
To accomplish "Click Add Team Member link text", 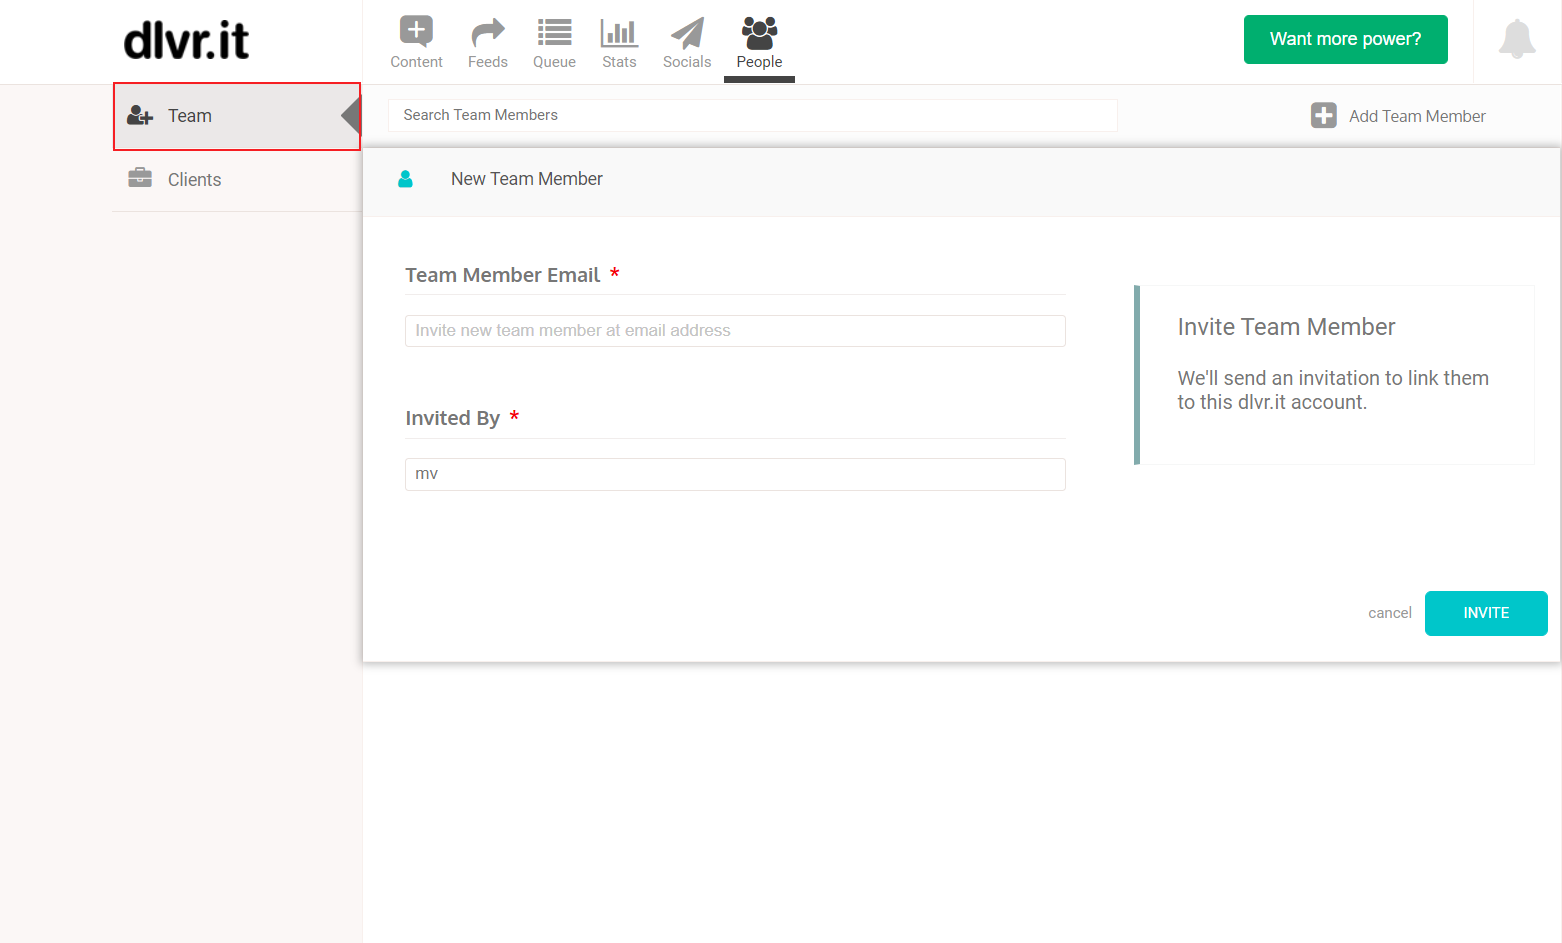I will click(x=1417, y=116).
